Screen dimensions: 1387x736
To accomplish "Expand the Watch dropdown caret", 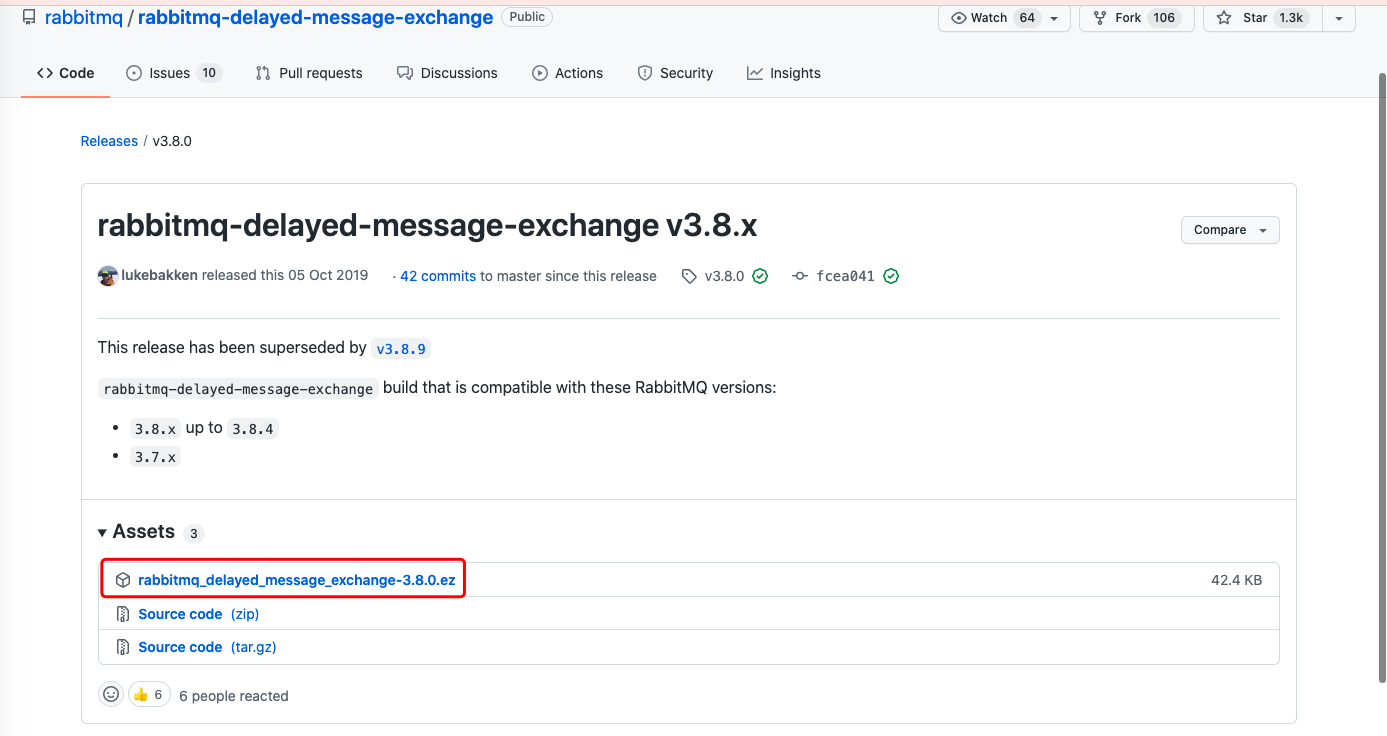I will pos(1054,18).
